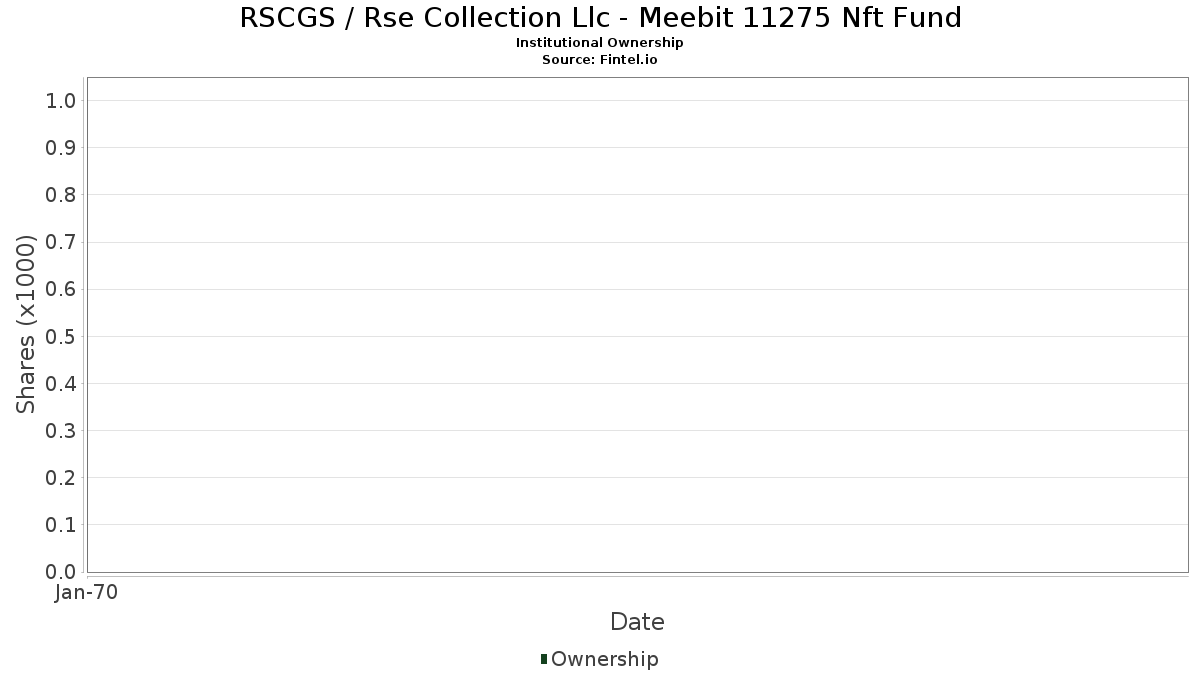
Task: Click the 0.2 y-axis tick label
Action: click(x=61, y=478)
